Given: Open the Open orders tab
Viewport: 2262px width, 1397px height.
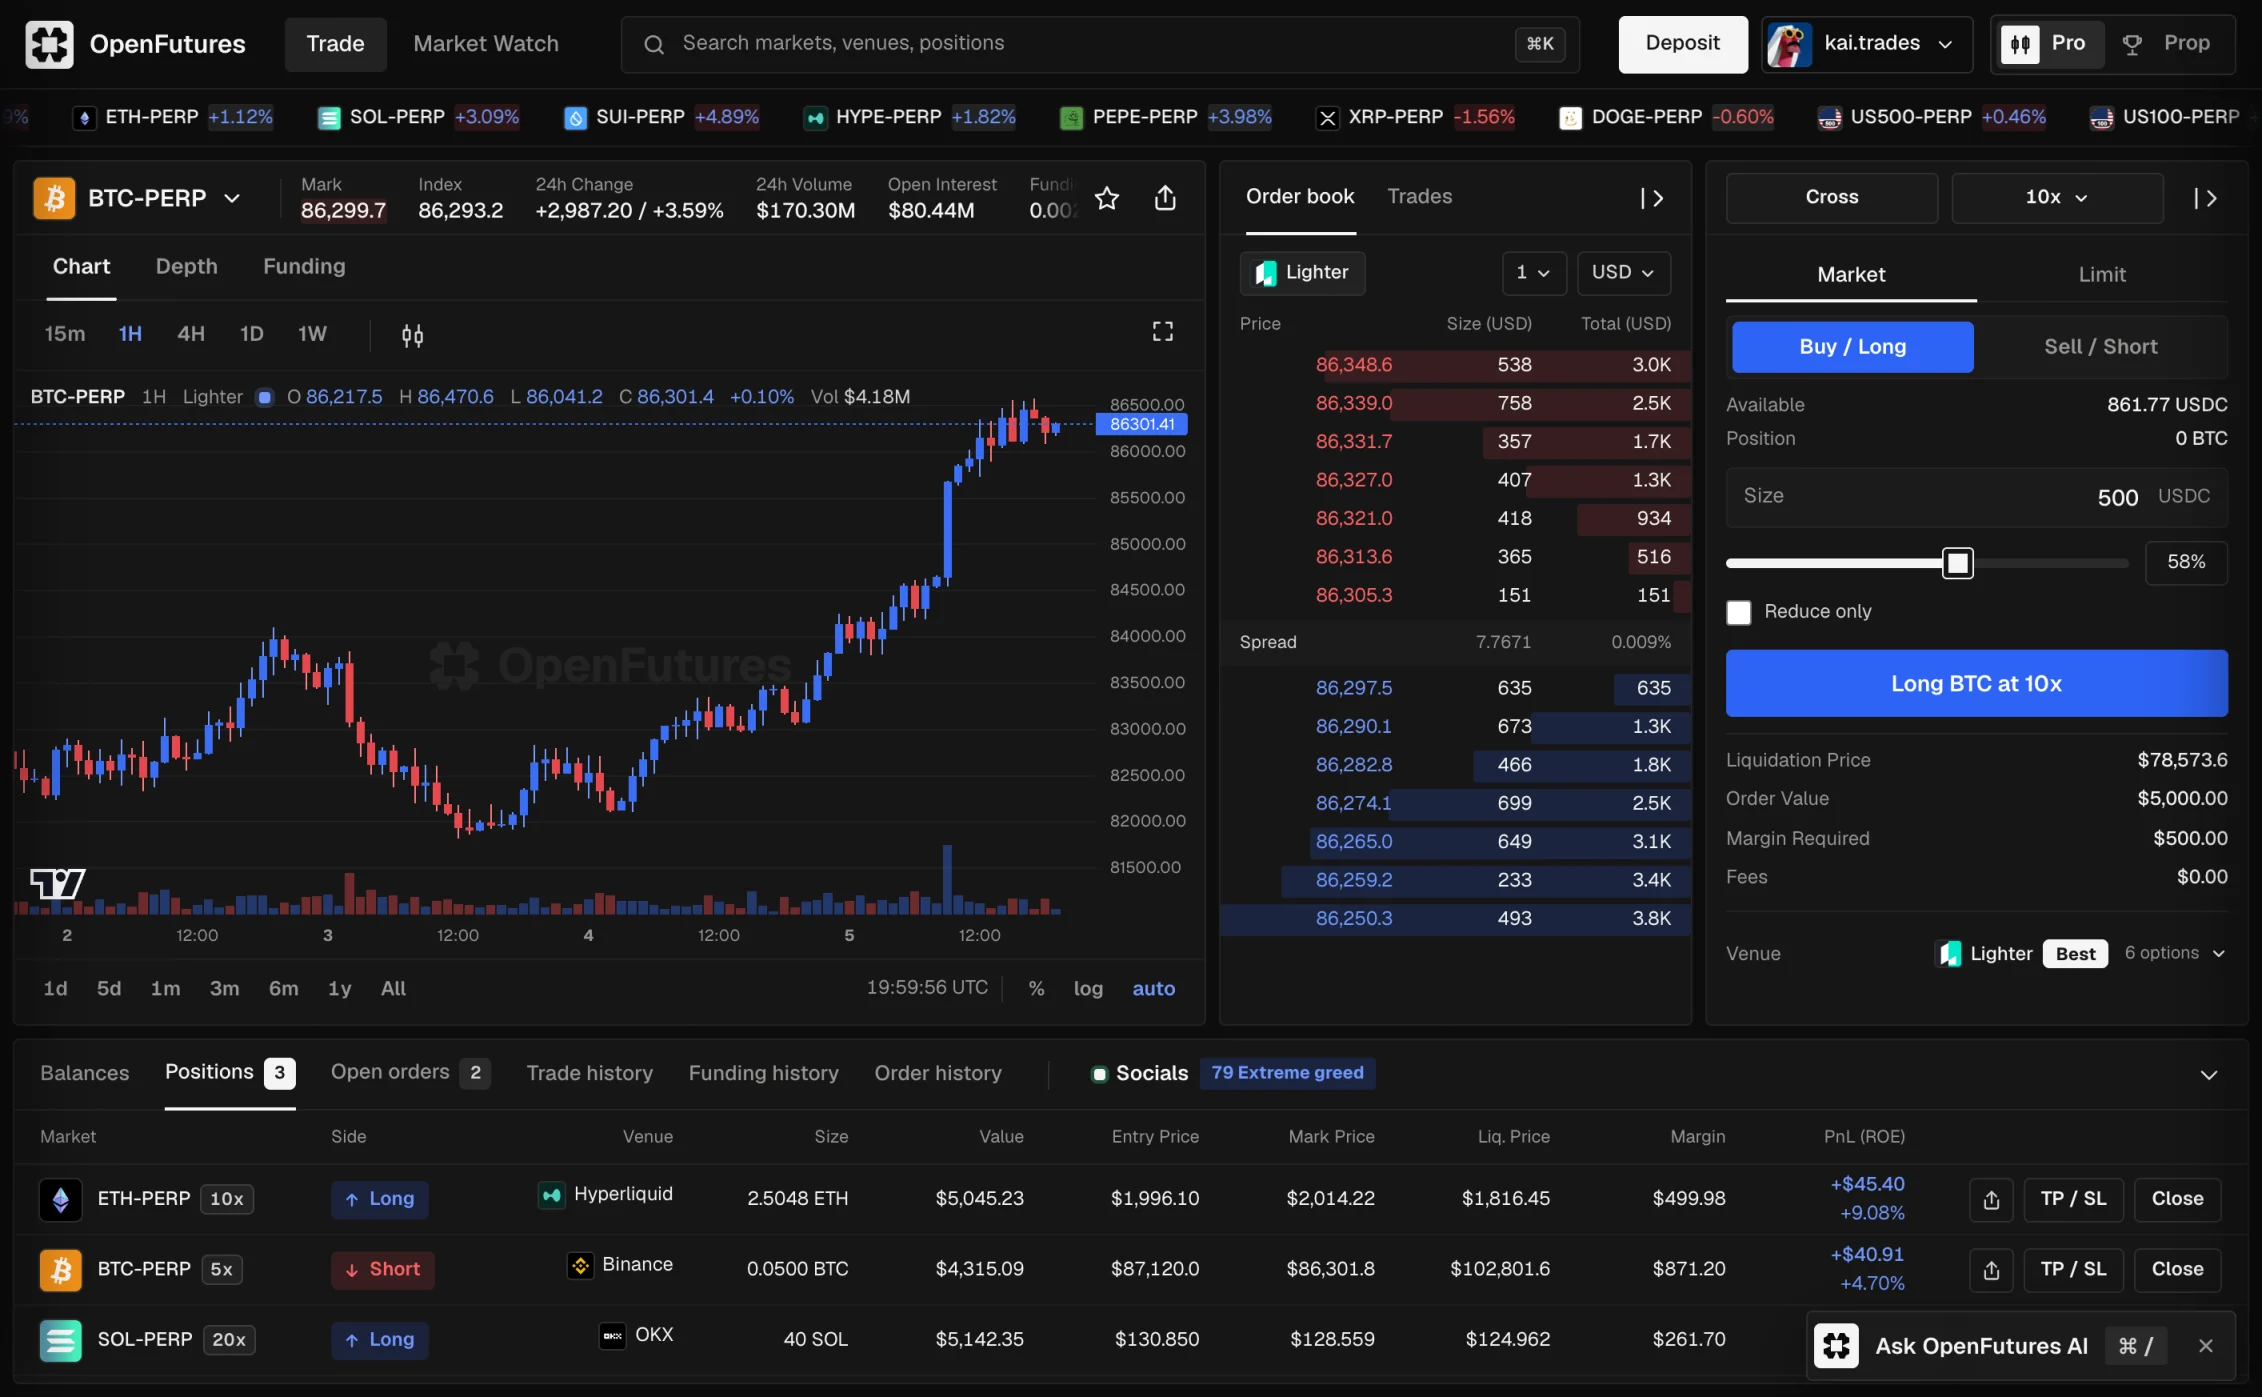Looking at the screenshot, I should [410, 1073].
